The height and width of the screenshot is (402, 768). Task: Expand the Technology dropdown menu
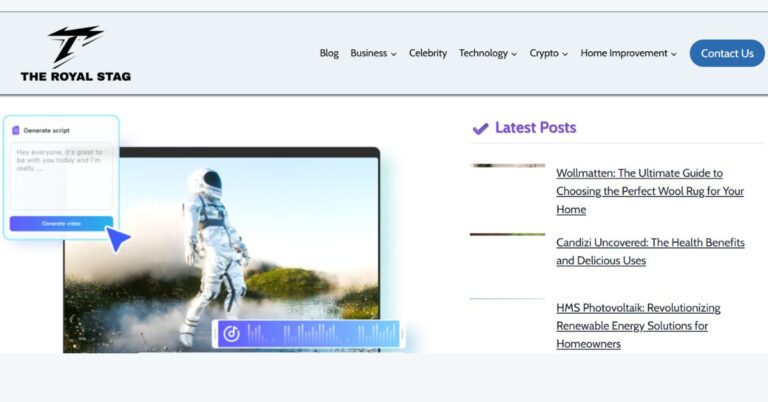click(488, 54)
